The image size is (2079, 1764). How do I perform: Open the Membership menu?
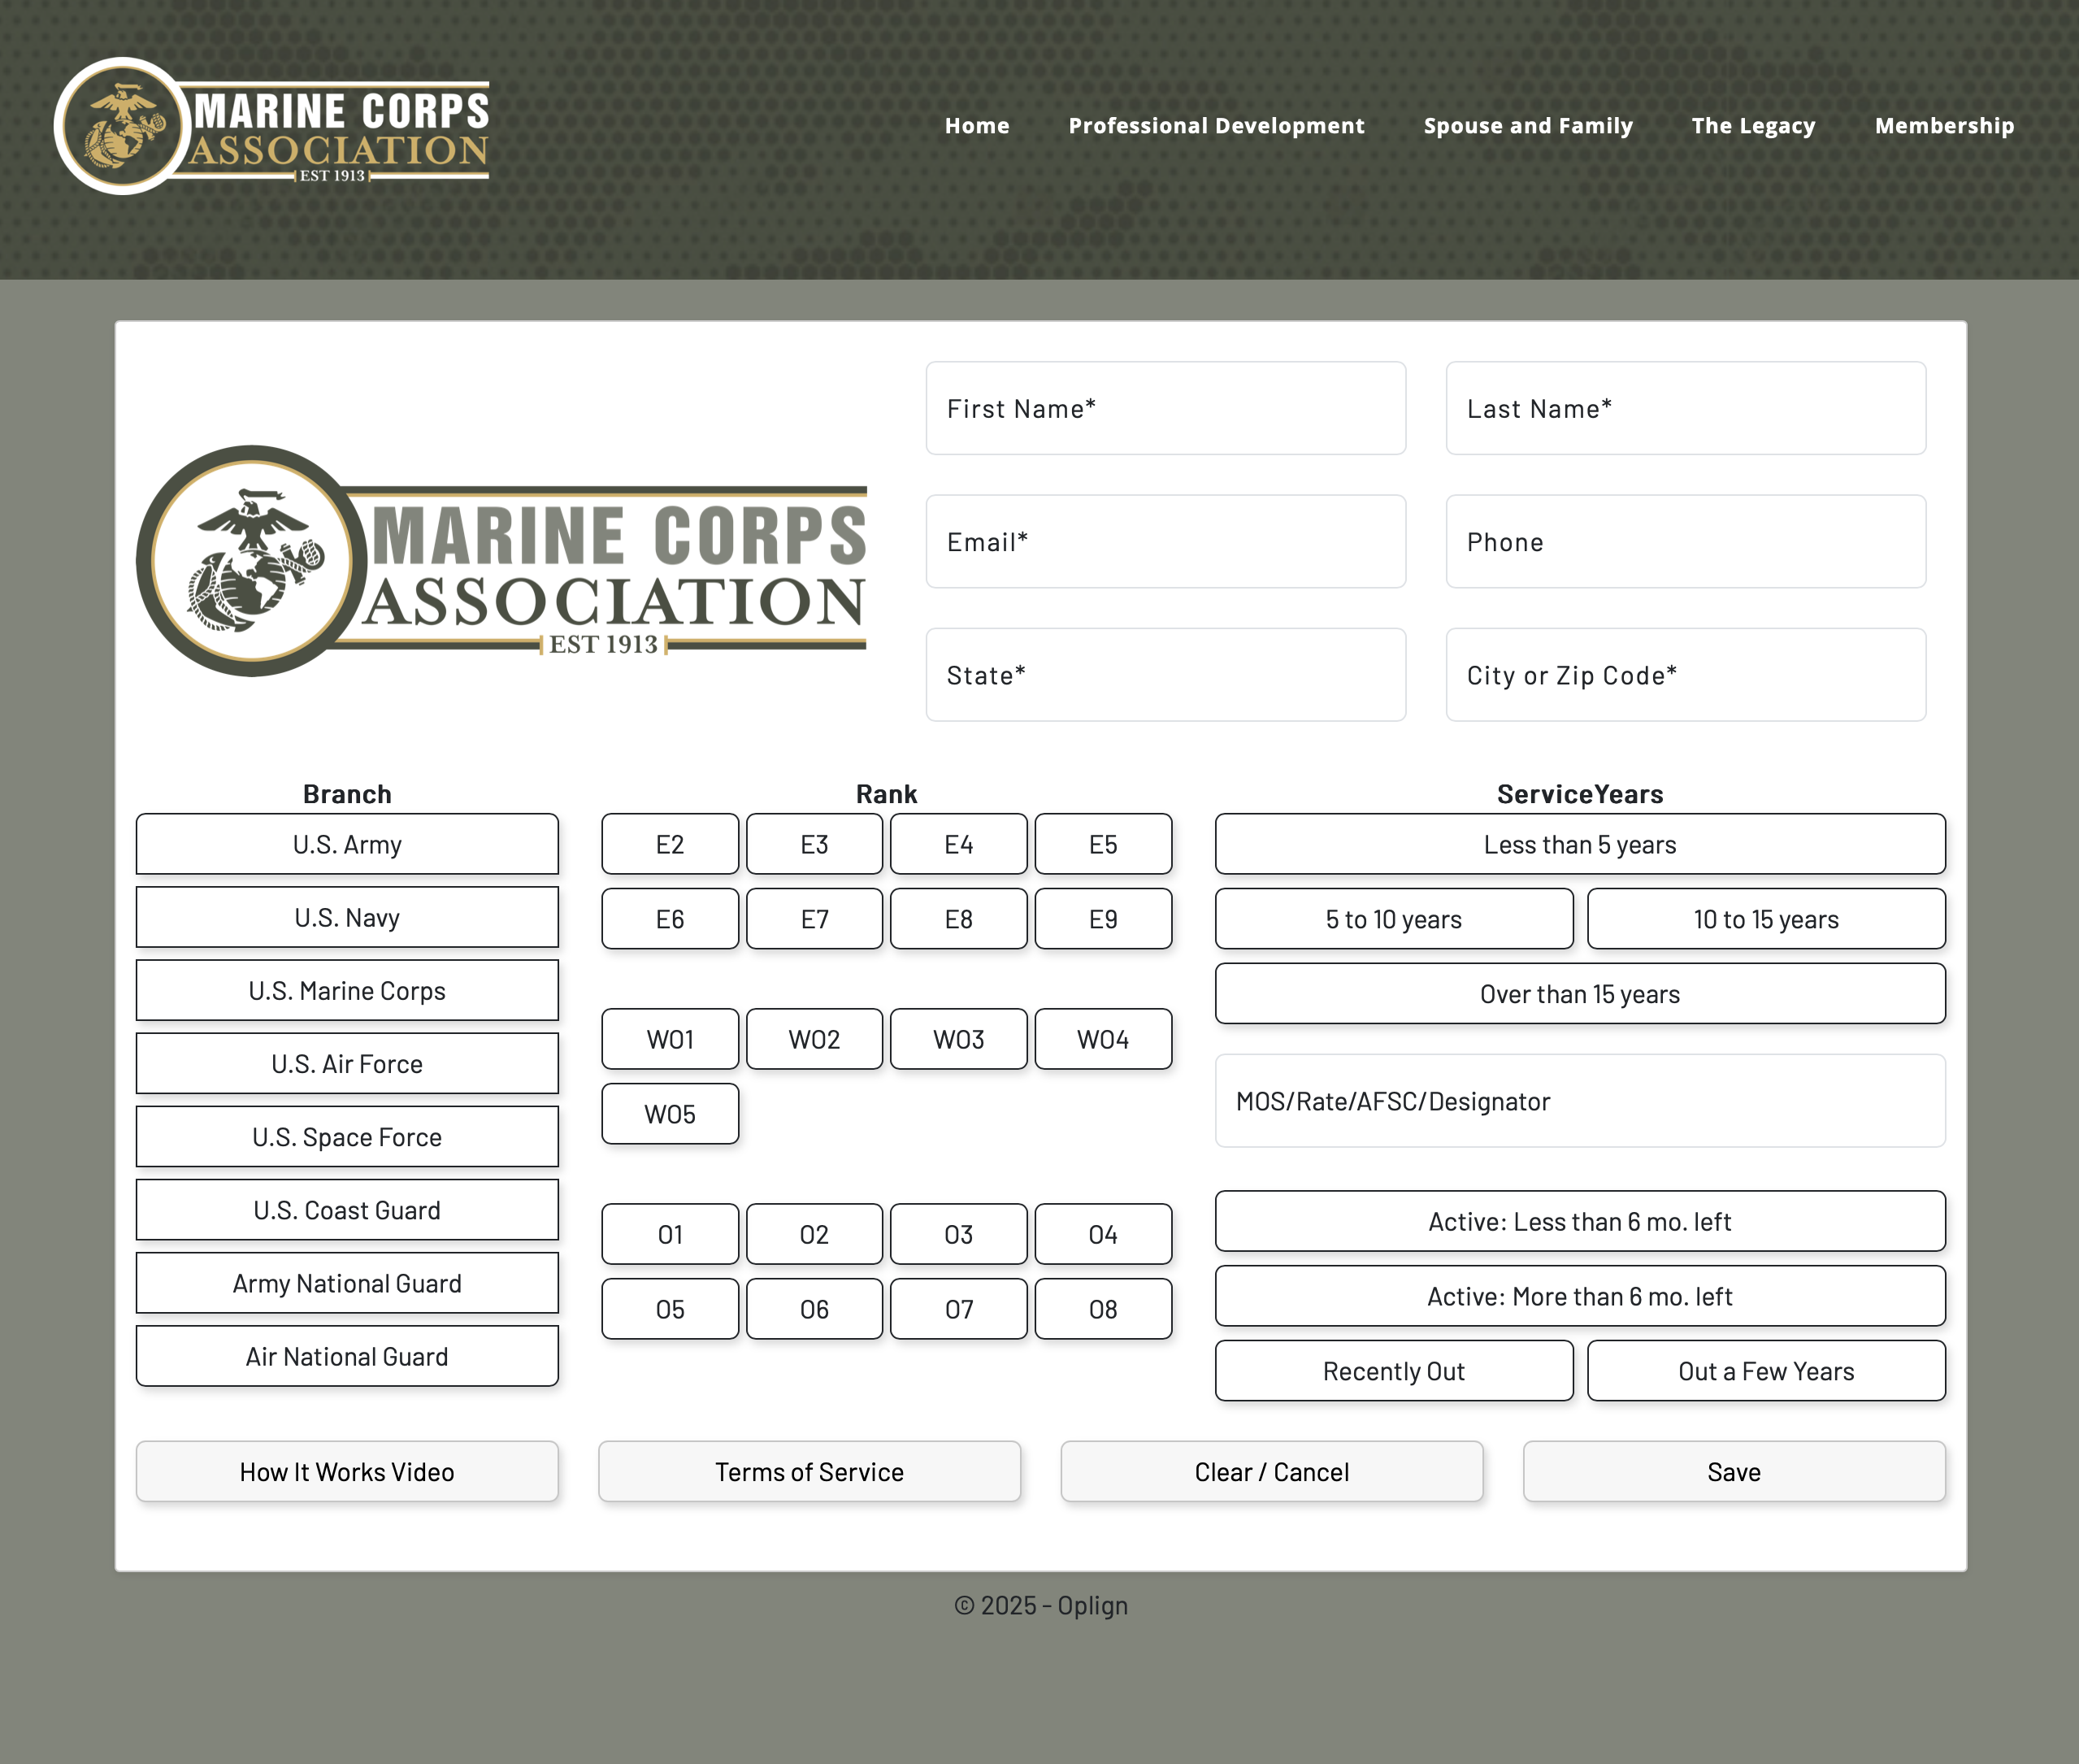pos(1944,126)
